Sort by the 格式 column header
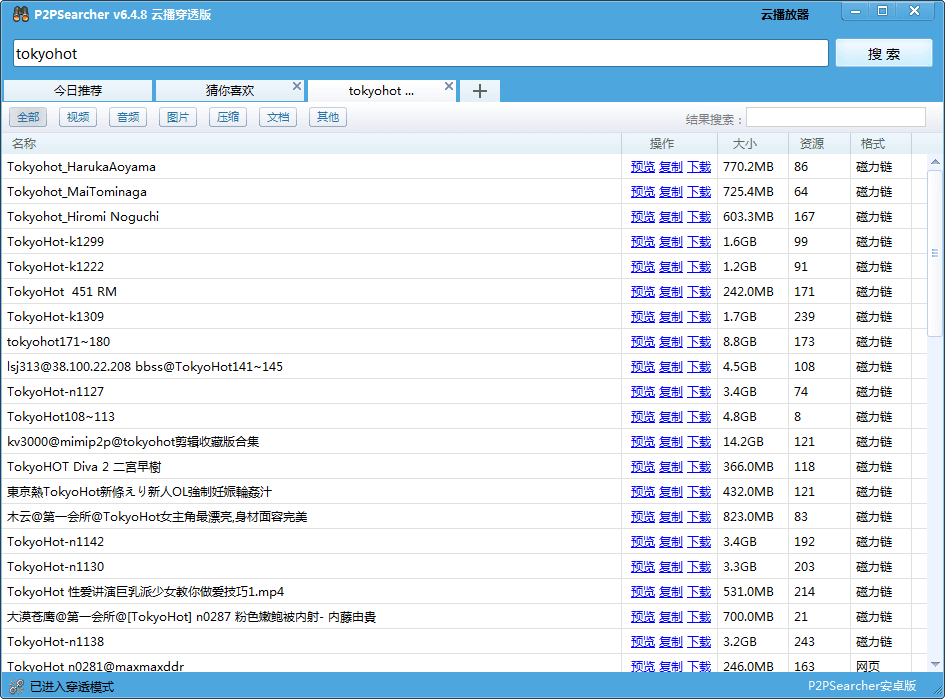The height and width of the screenshot is (699, 945). click(x=881, y=143)
